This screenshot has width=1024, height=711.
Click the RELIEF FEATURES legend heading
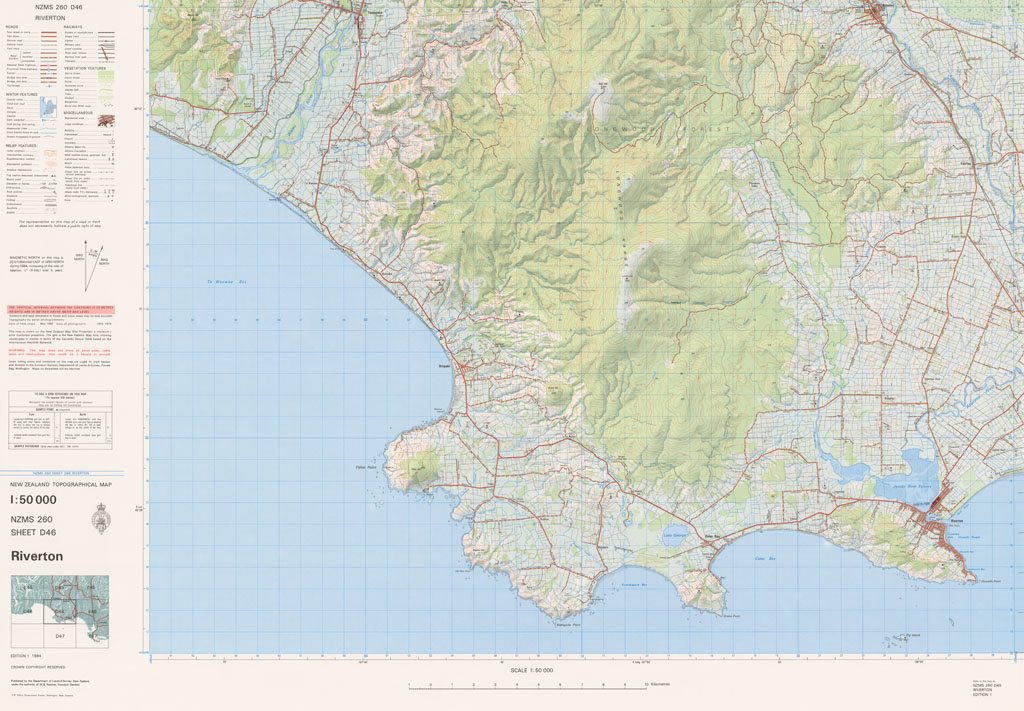21,145
